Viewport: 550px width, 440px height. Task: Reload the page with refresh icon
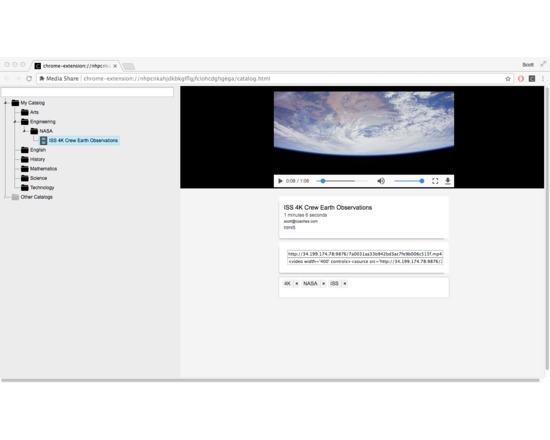click(29, 79)
